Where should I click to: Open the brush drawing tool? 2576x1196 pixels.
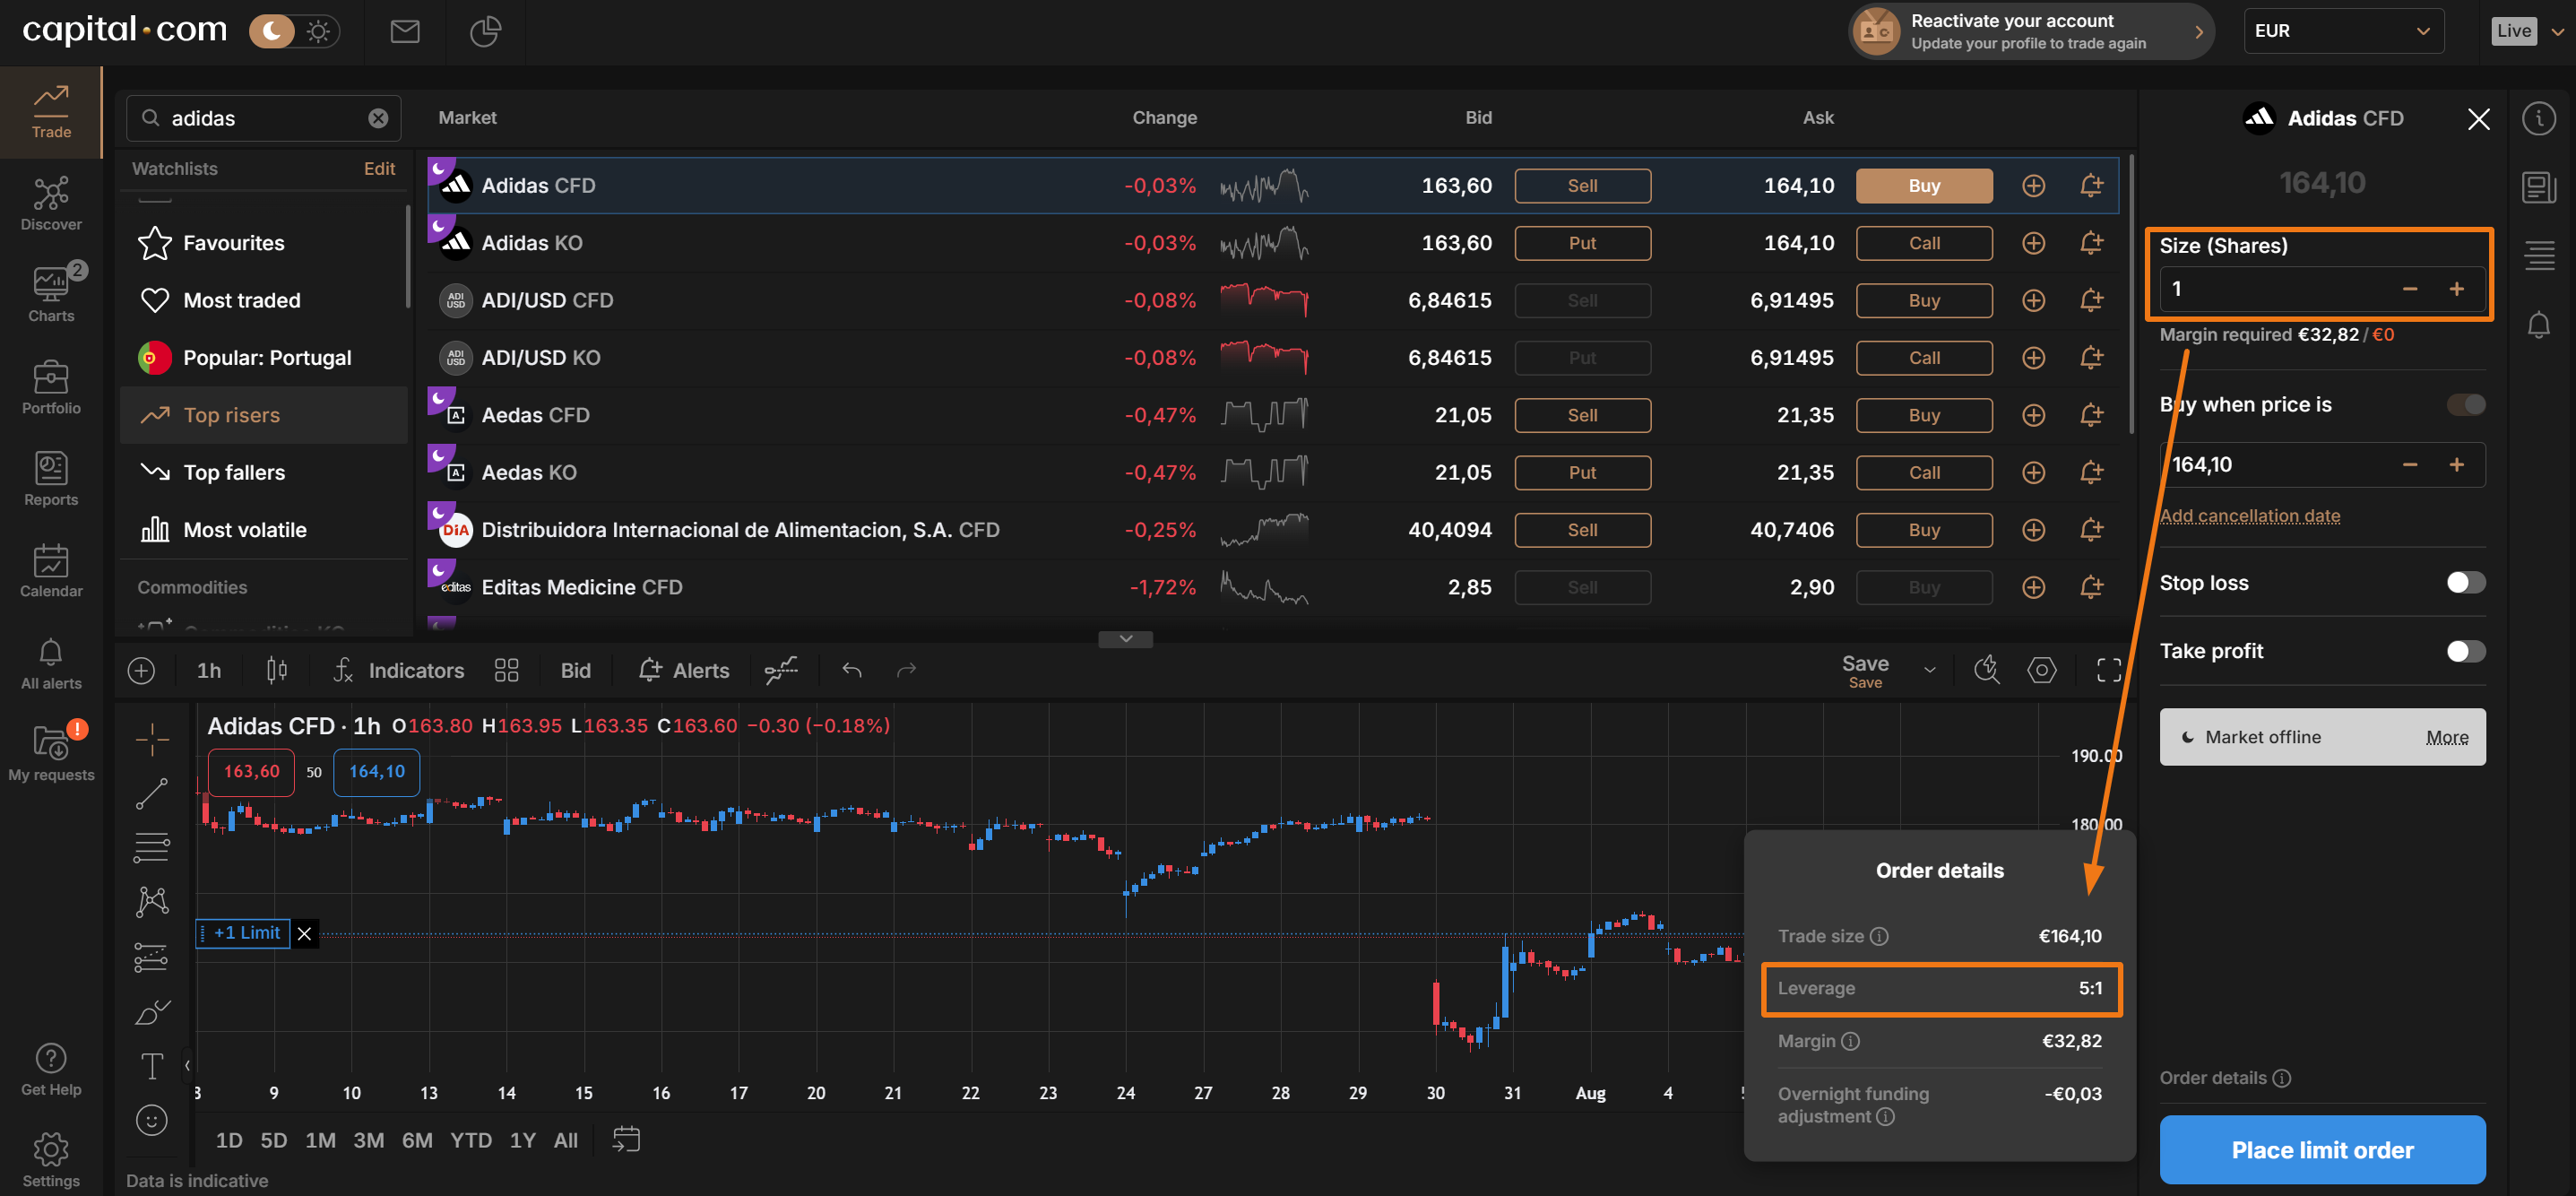click(x=152, y=1012)
